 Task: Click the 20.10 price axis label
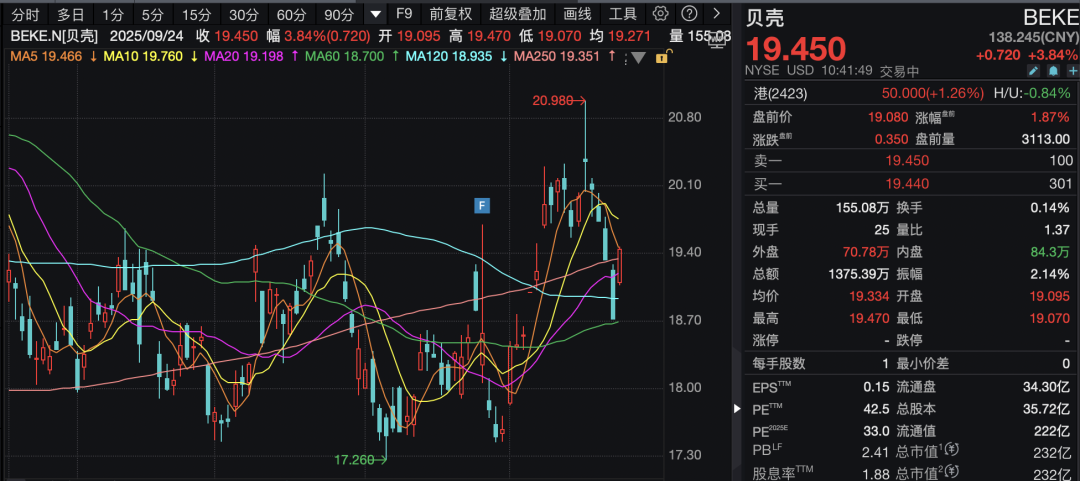[687, 184]
